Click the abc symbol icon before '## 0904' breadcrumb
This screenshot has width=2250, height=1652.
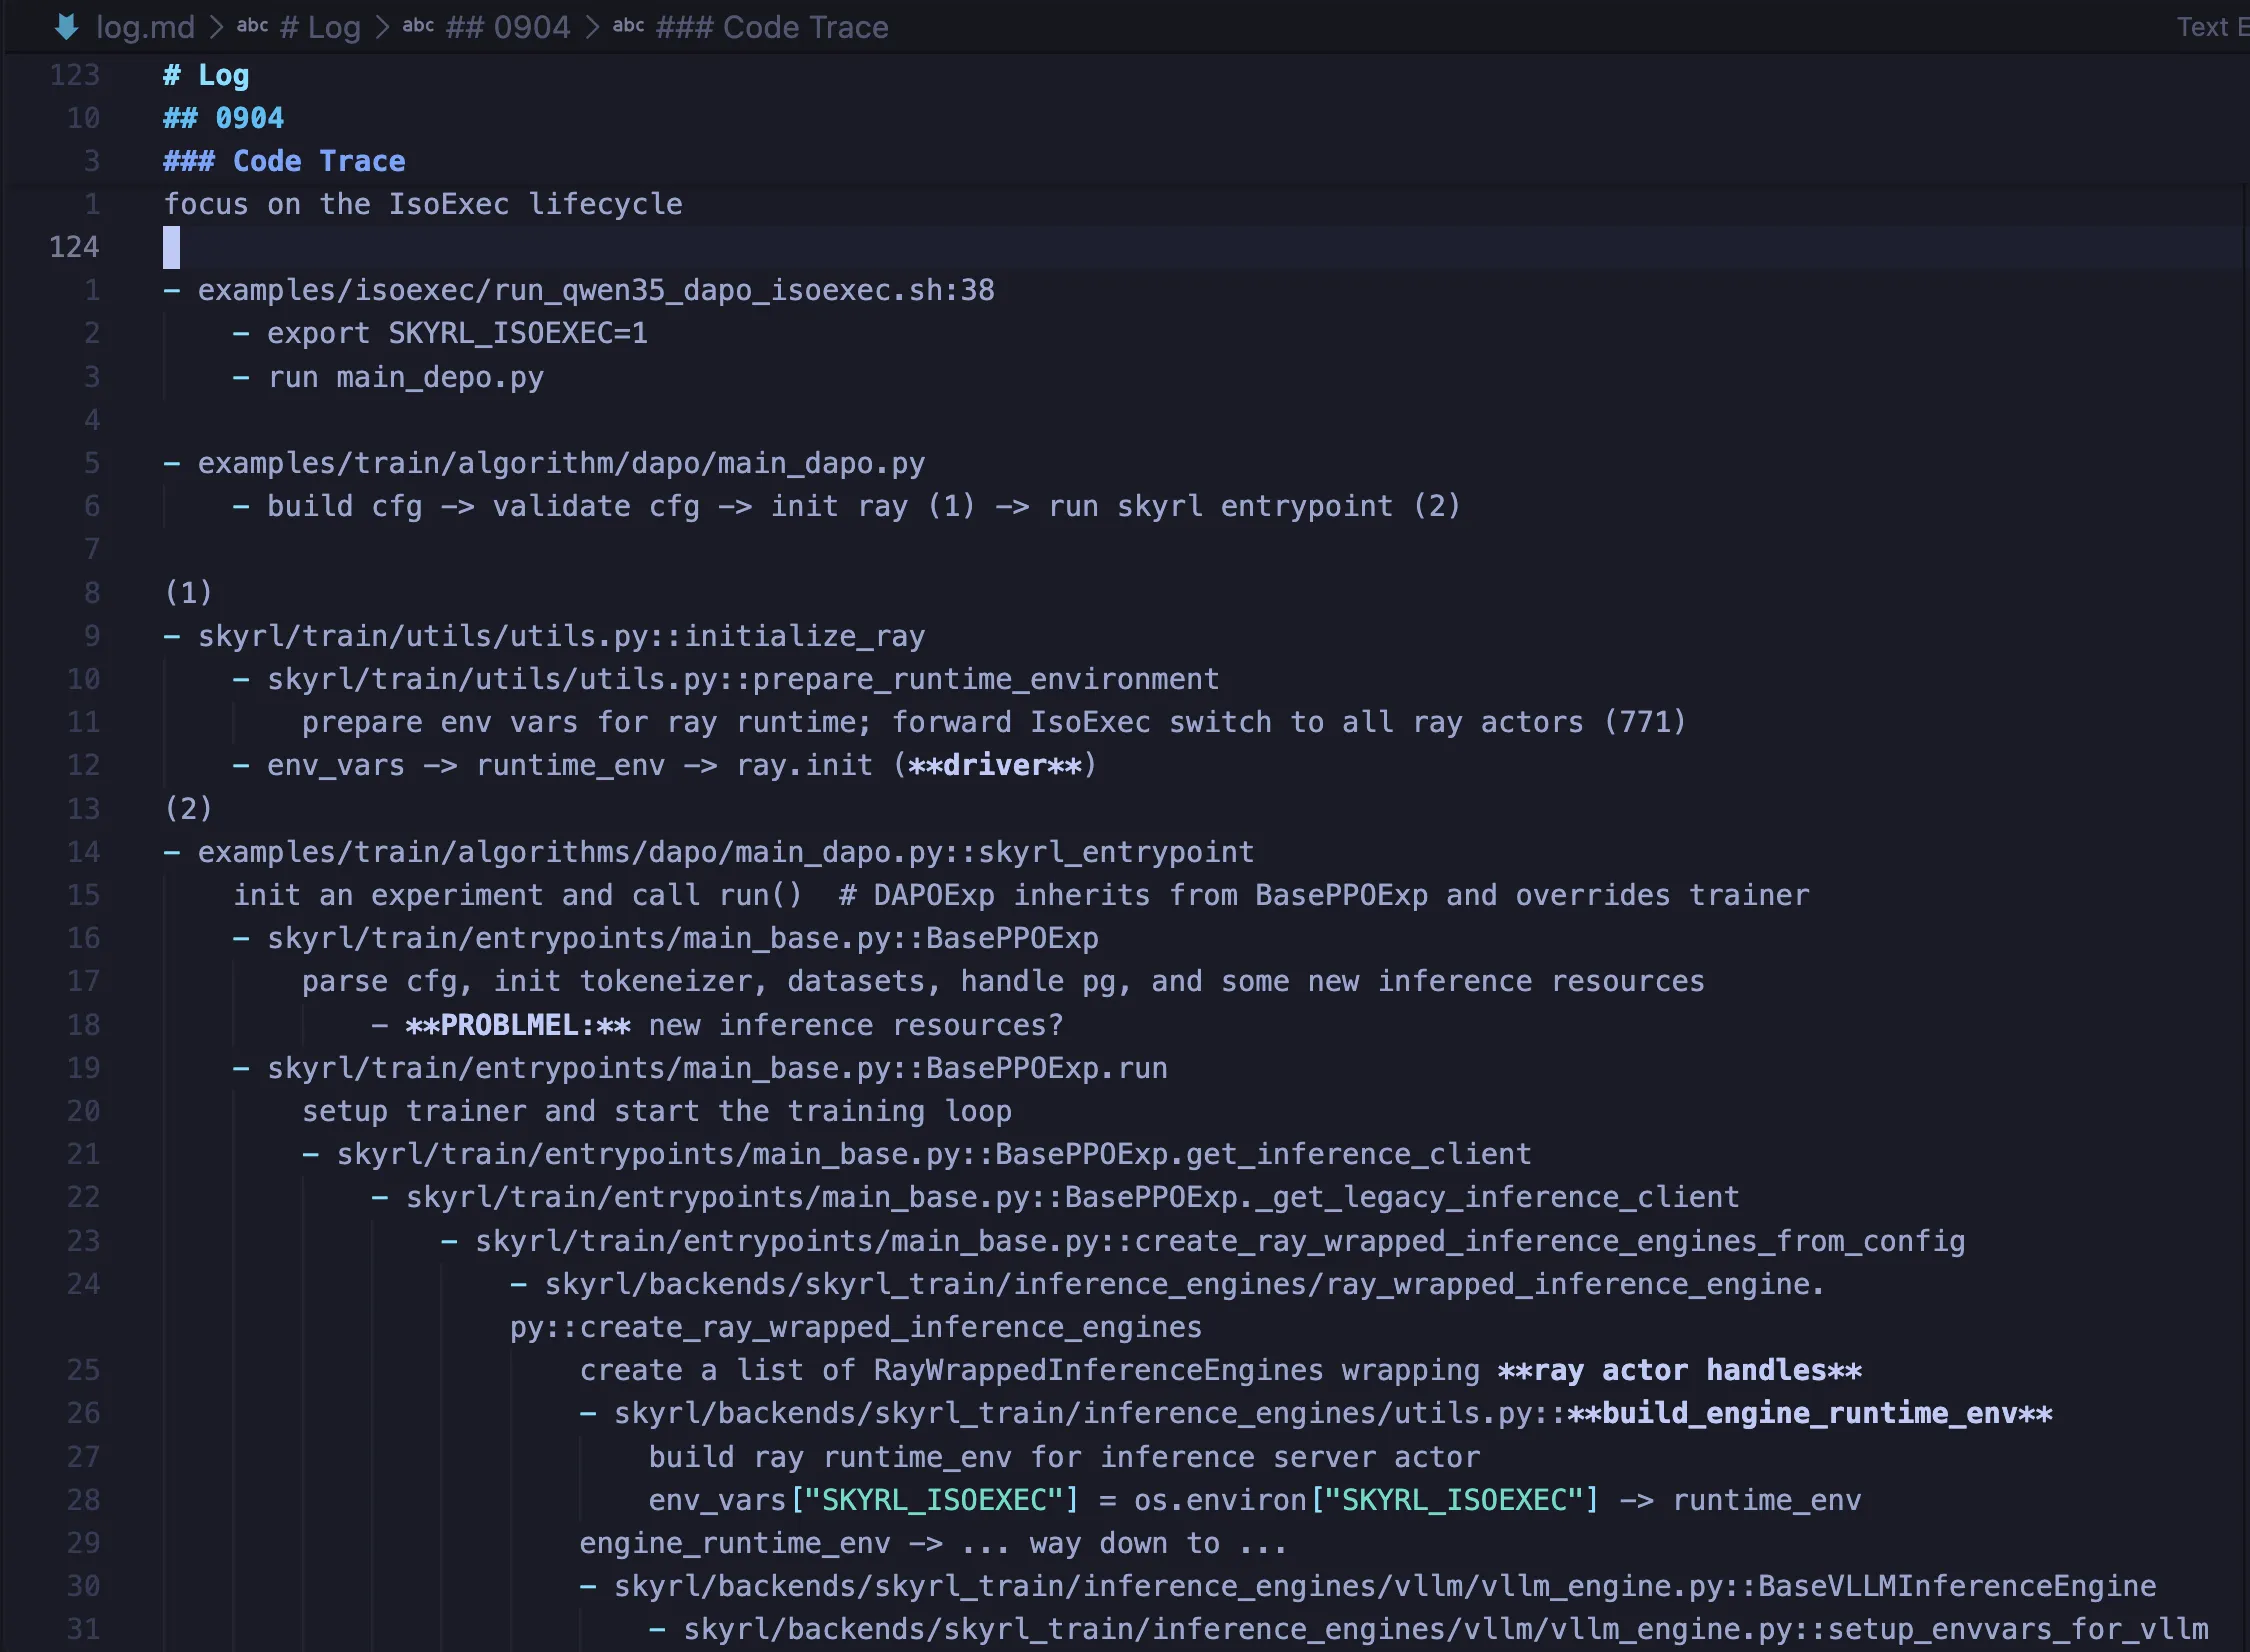pos(418,26)
